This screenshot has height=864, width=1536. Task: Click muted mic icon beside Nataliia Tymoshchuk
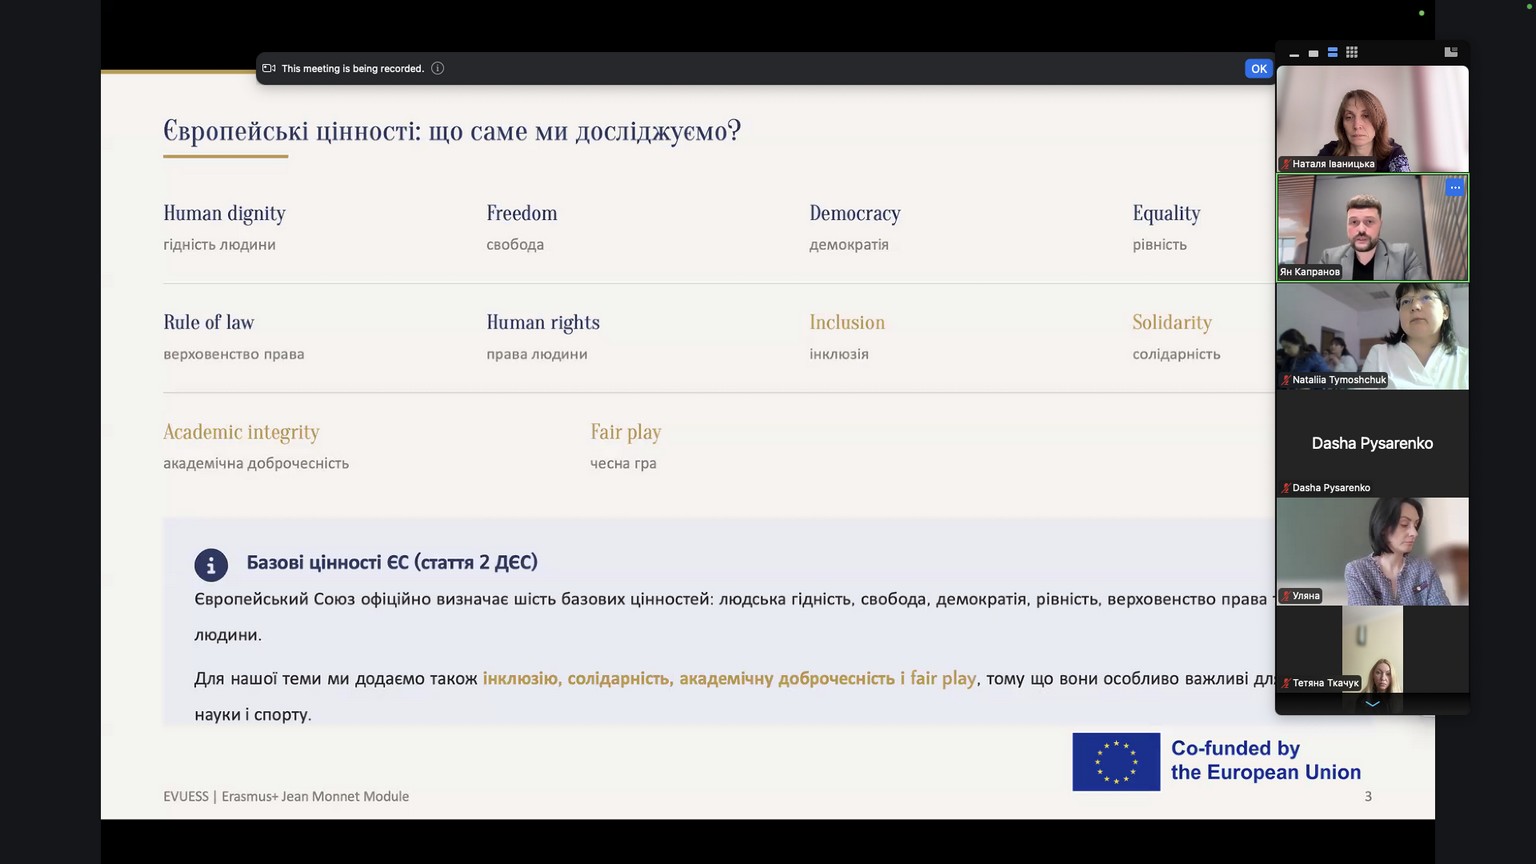(x=1286, y=380)
